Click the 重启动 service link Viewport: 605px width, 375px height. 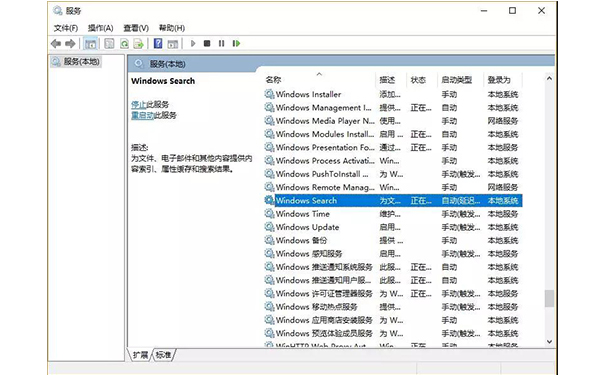pos(142,115)
